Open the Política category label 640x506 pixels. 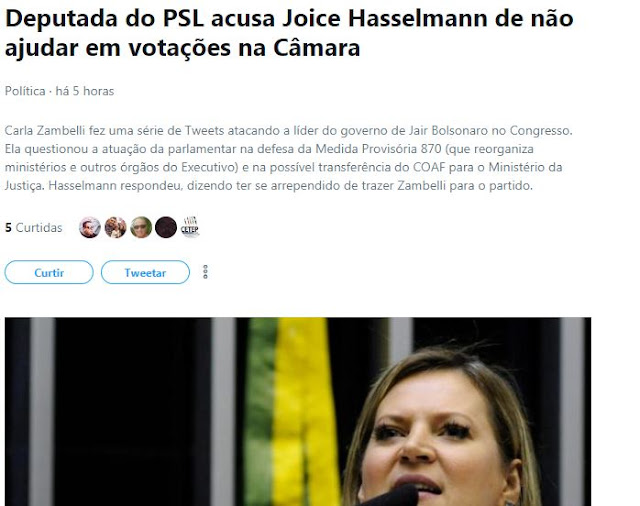tap(25, 91)
